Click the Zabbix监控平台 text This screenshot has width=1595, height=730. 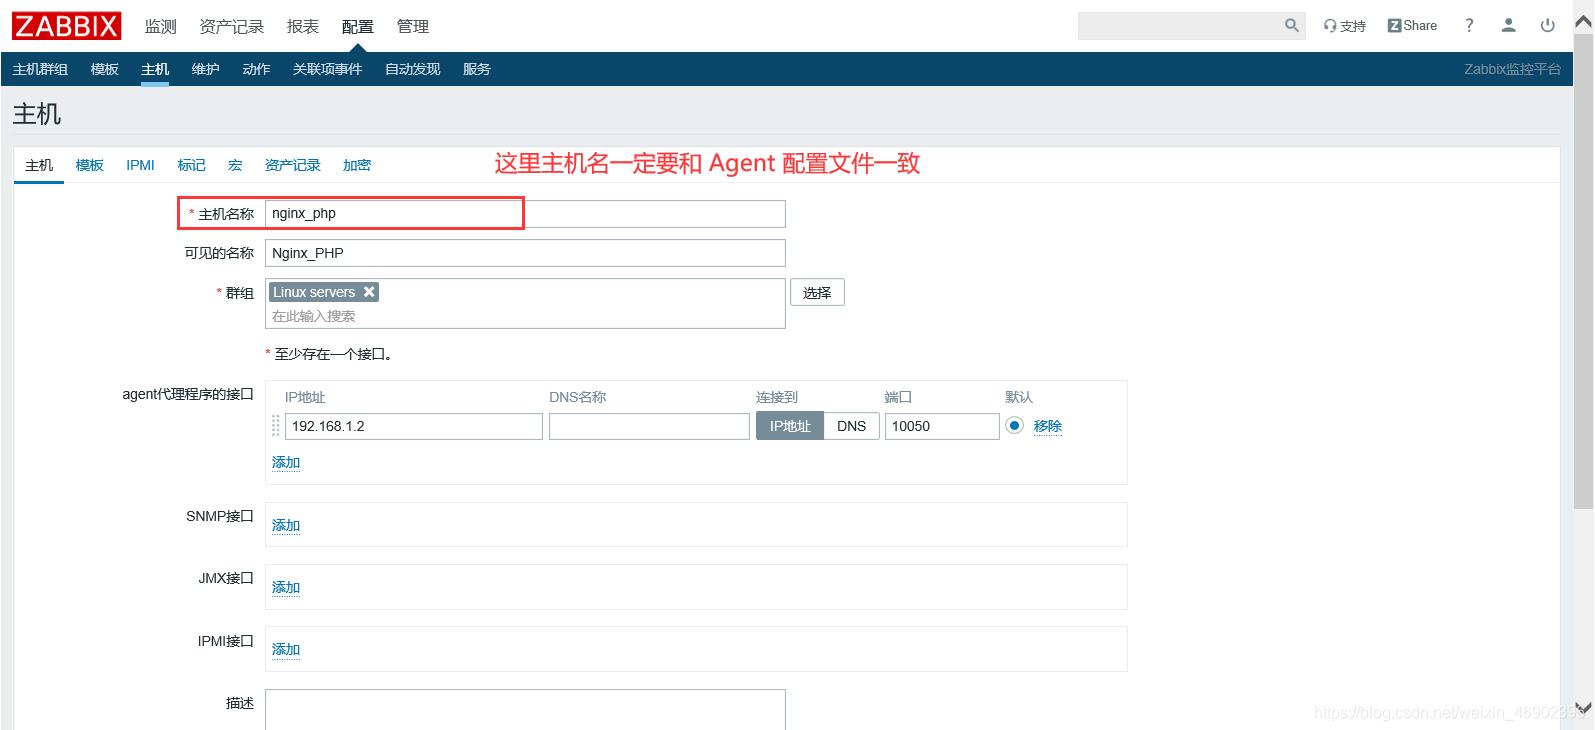click(x=1512, y=69)
